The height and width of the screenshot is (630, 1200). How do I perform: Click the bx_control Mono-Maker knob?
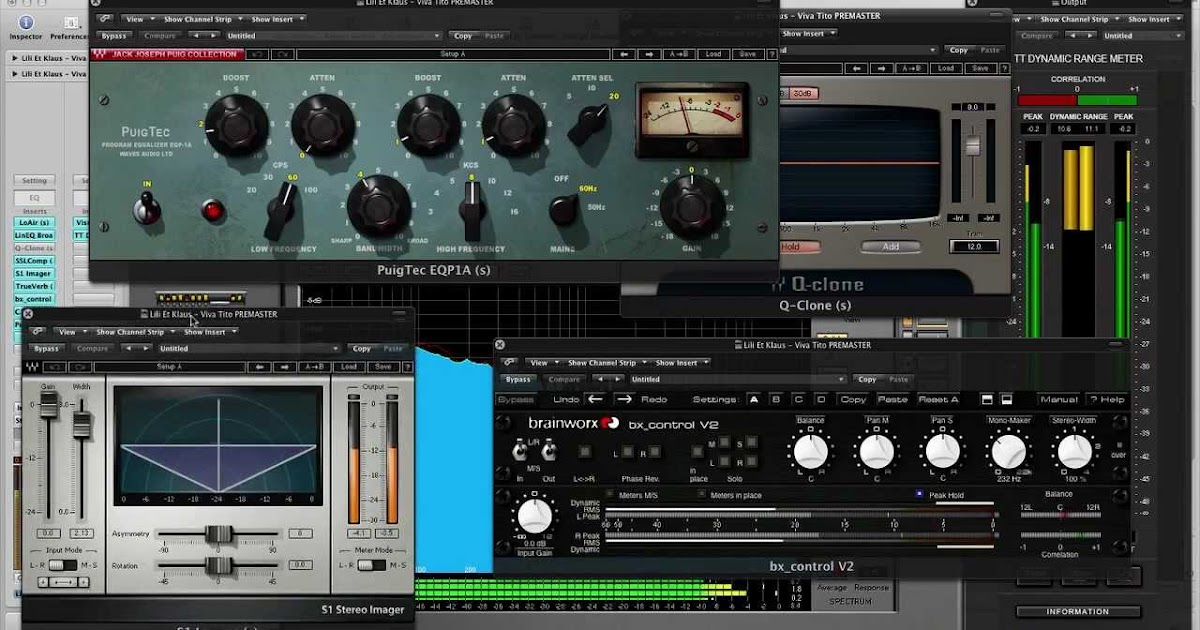click(1009, 451)
